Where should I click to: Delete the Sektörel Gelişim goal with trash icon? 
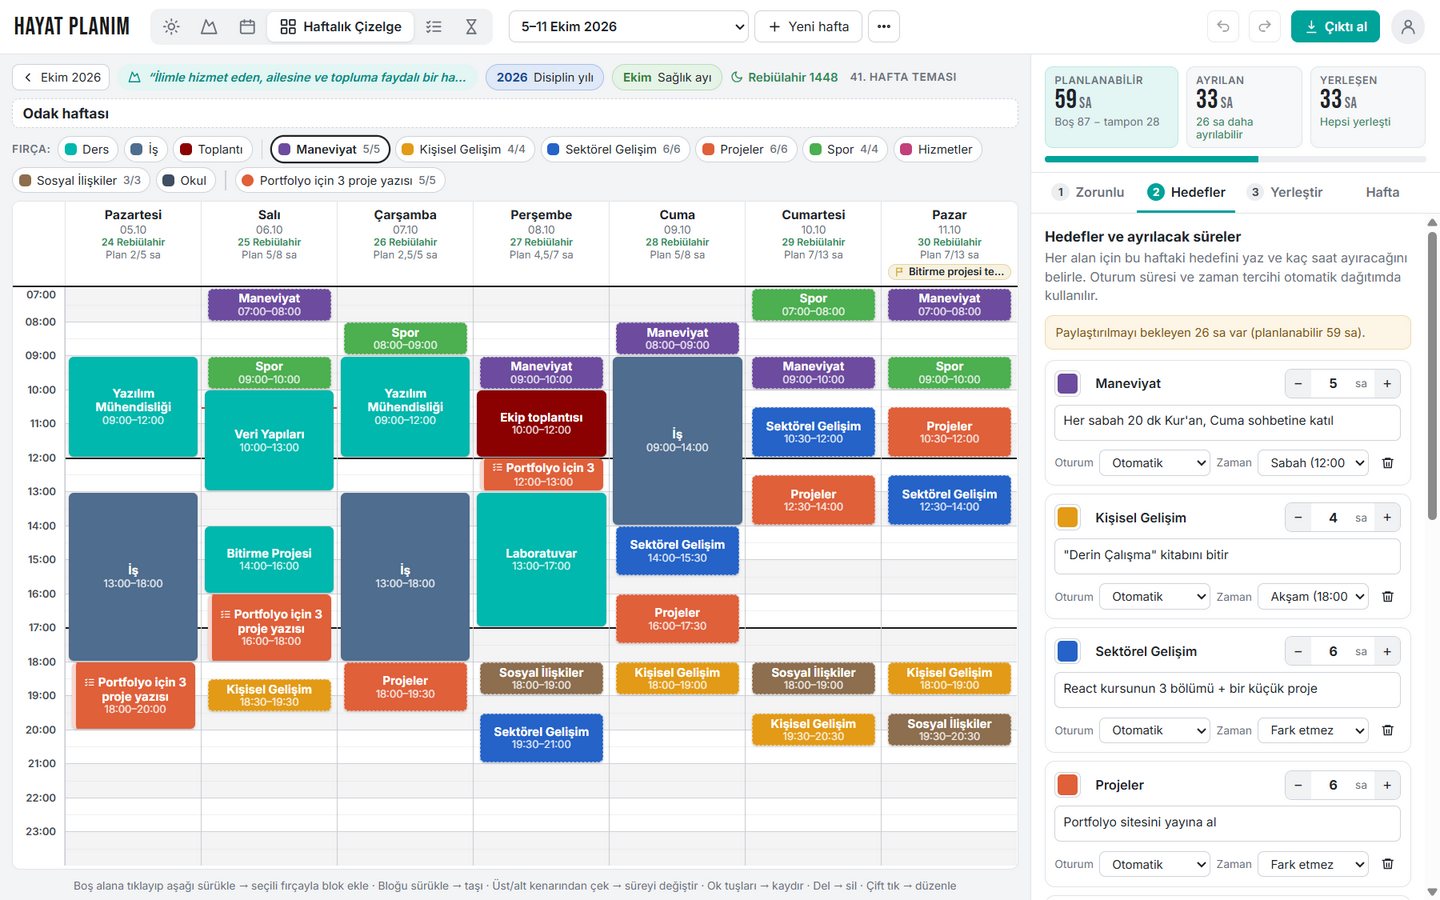1388,731
